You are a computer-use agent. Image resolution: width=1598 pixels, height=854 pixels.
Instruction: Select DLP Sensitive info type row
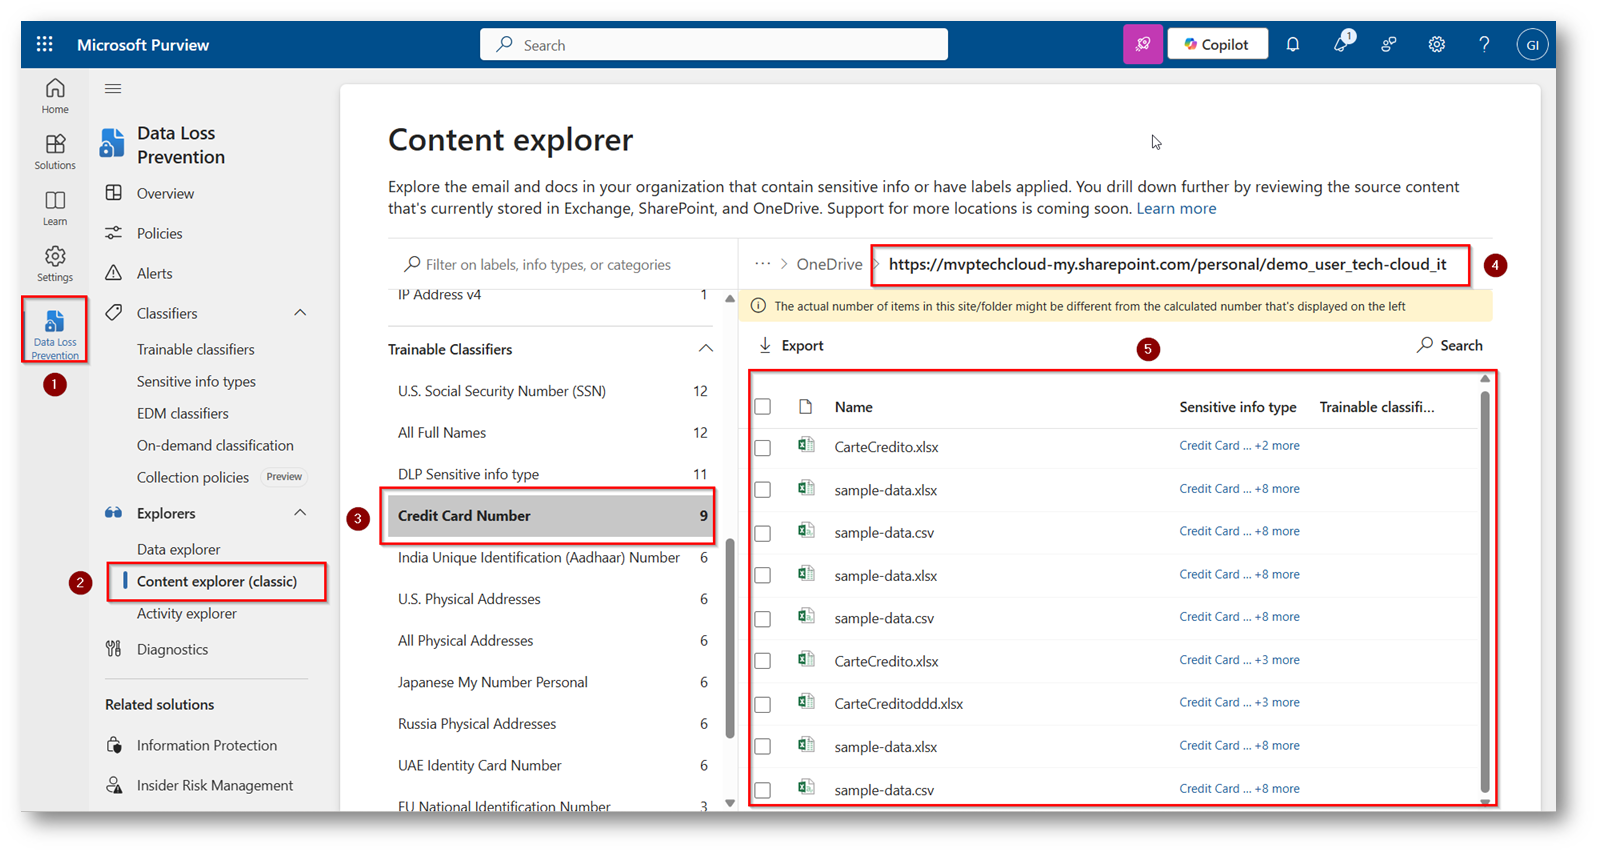551,474
